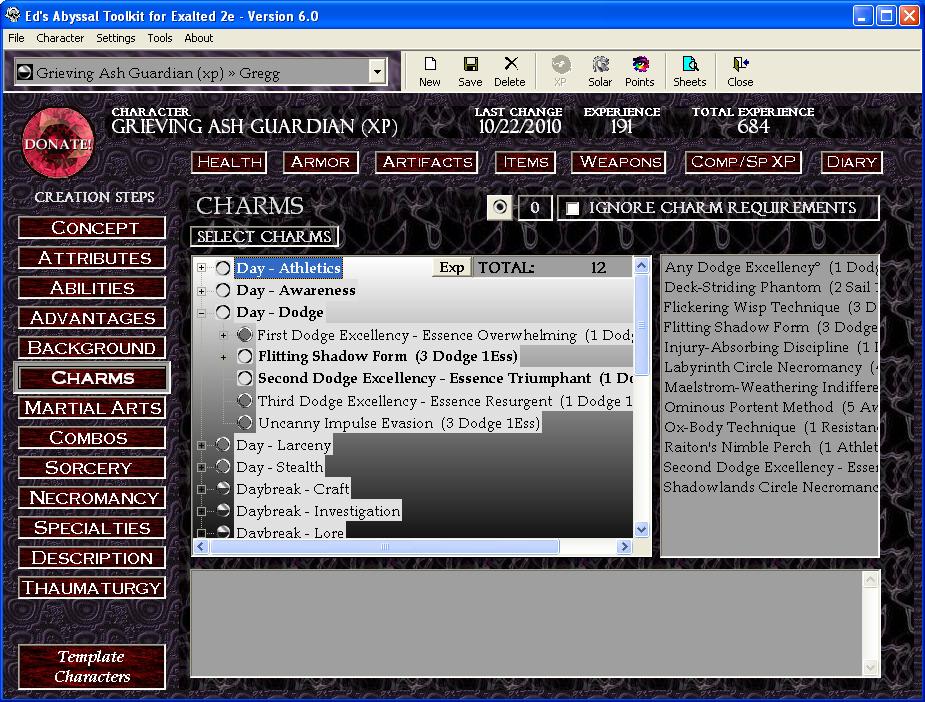Click the Select Charms button
Viewport: 925px width, 702px height.
[x=264, y=237]
